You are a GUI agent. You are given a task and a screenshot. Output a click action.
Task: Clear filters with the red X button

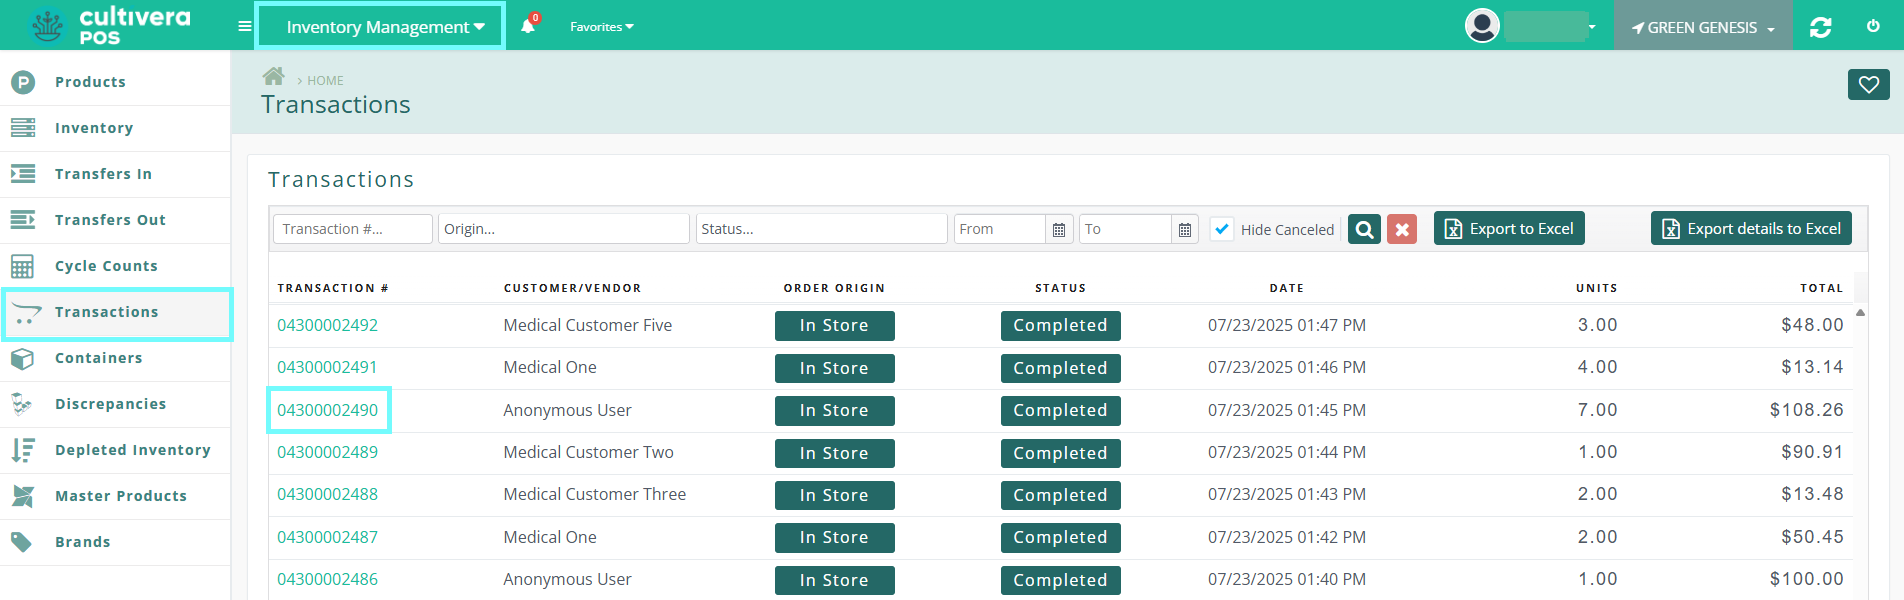[1402, 229]
